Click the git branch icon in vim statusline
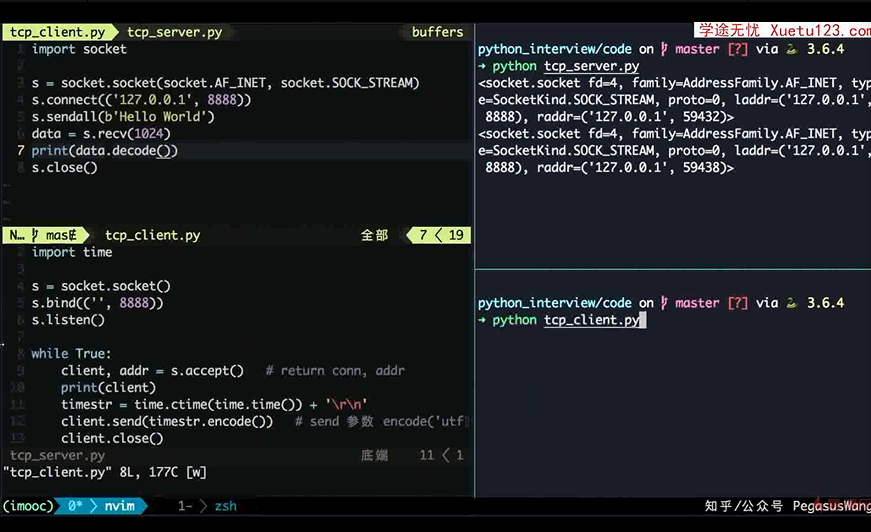871x532 pixels. point(35,235)
